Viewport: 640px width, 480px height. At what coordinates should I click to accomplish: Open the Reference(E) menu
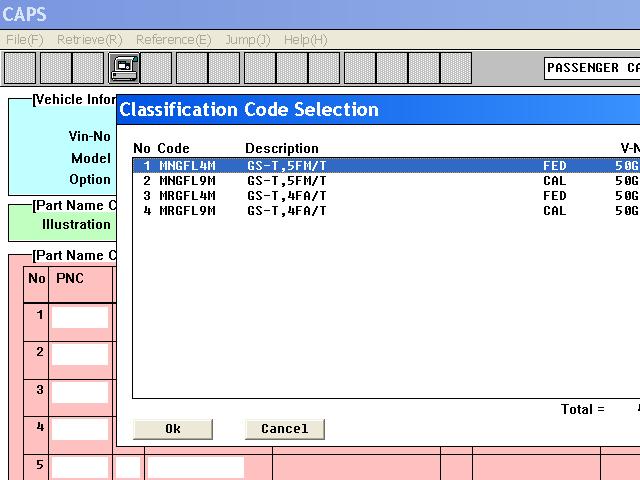click(174, 40)
